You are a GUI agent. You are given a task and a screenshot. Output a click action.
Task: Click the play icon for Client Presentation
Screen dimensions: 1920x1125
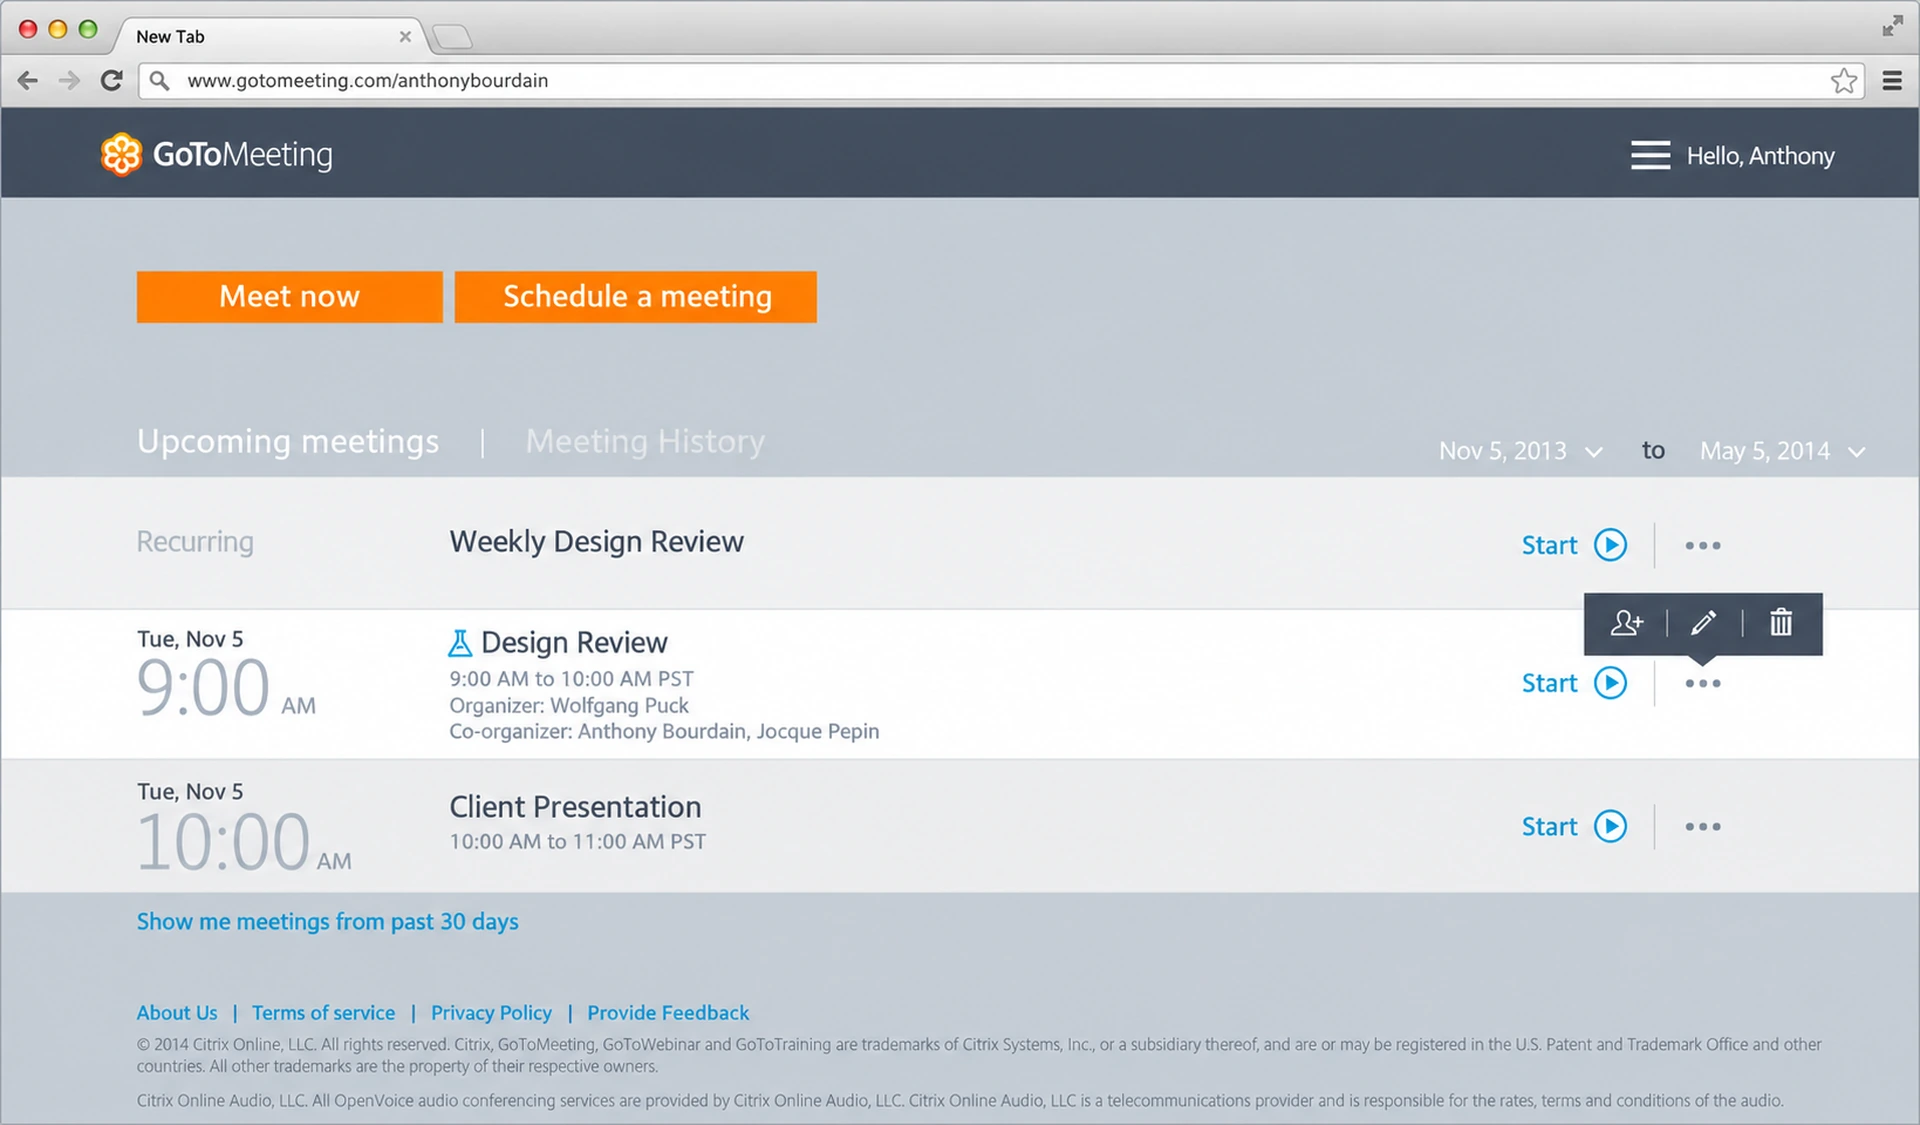(1610, 826)
